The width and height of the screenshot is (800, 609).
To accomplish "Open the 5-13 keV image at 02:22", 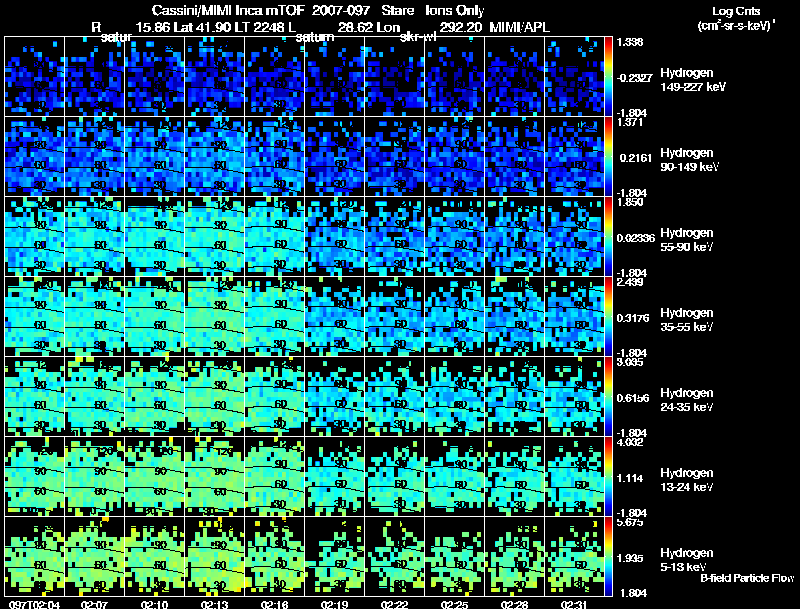I will pyautogui.click(x=394, y=556).
